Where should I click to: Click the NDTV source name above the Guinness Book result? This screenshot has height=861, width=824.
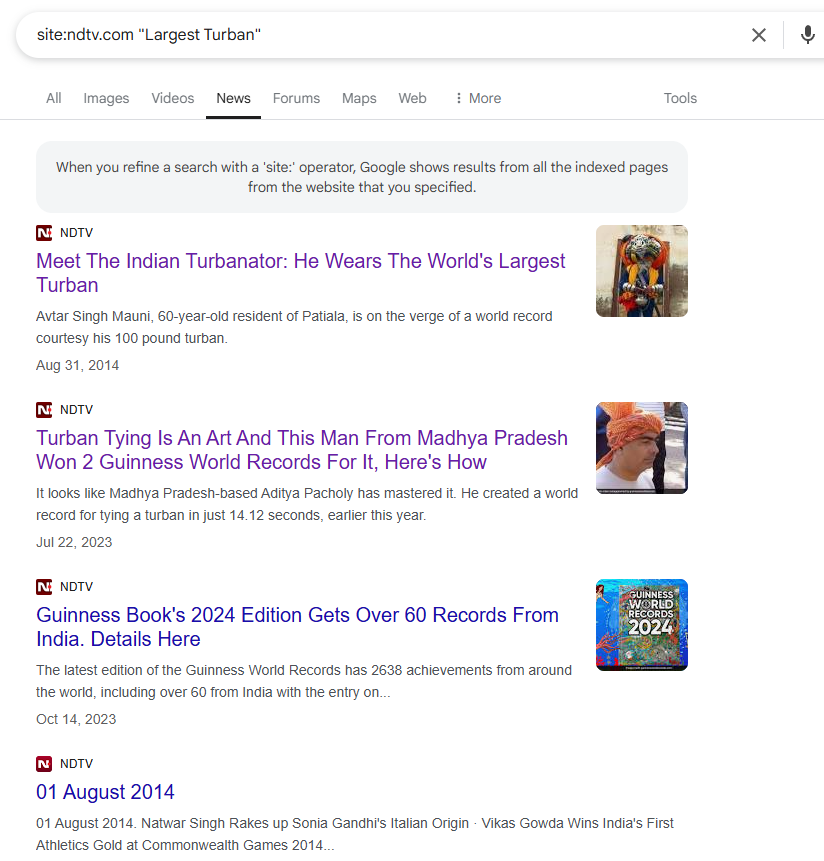[x=76, y=586]
